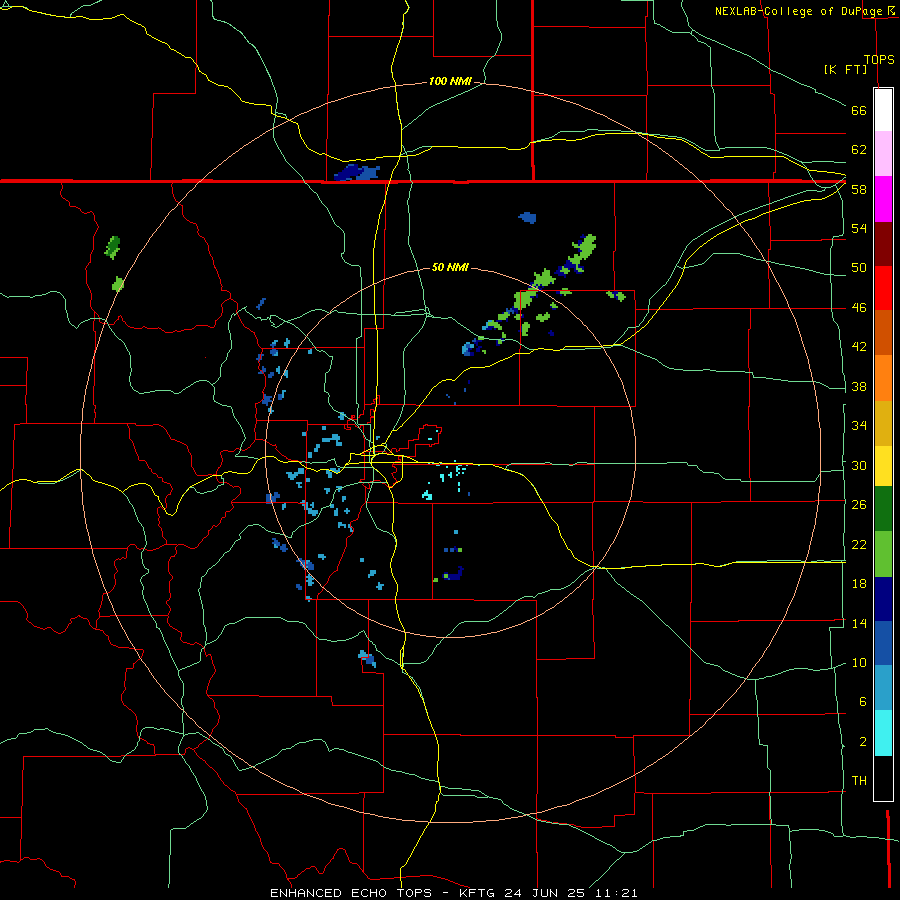Click the "NEXLAB-College of DuPage" credit text
The height and width of the screenshot is (900, 900).
click(799, 11)
